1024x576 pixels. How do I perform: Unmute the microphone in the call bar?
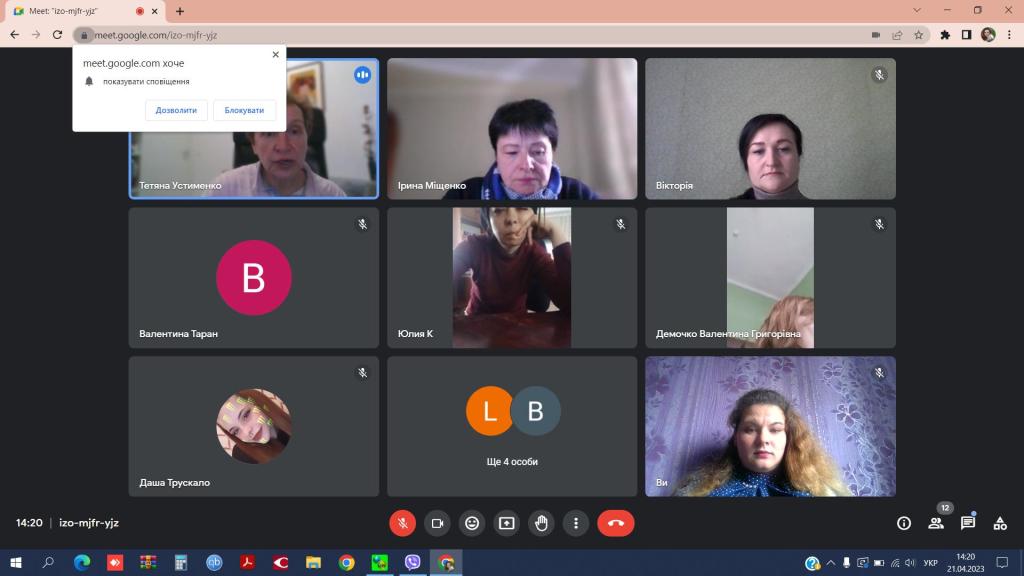(402, 523)
